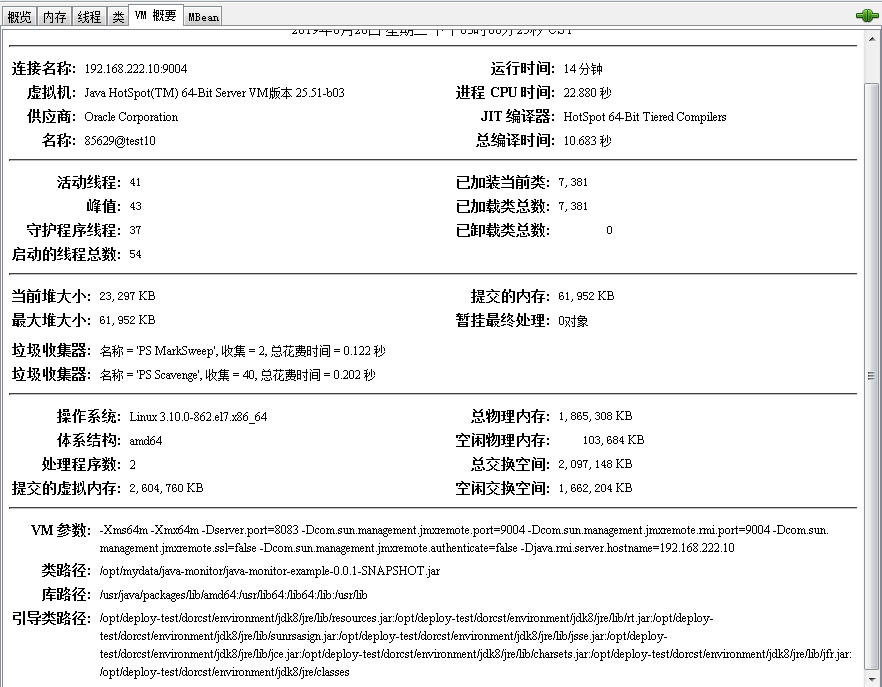
Task: Click the scrollbar up arrow
Action: point(870,38)
